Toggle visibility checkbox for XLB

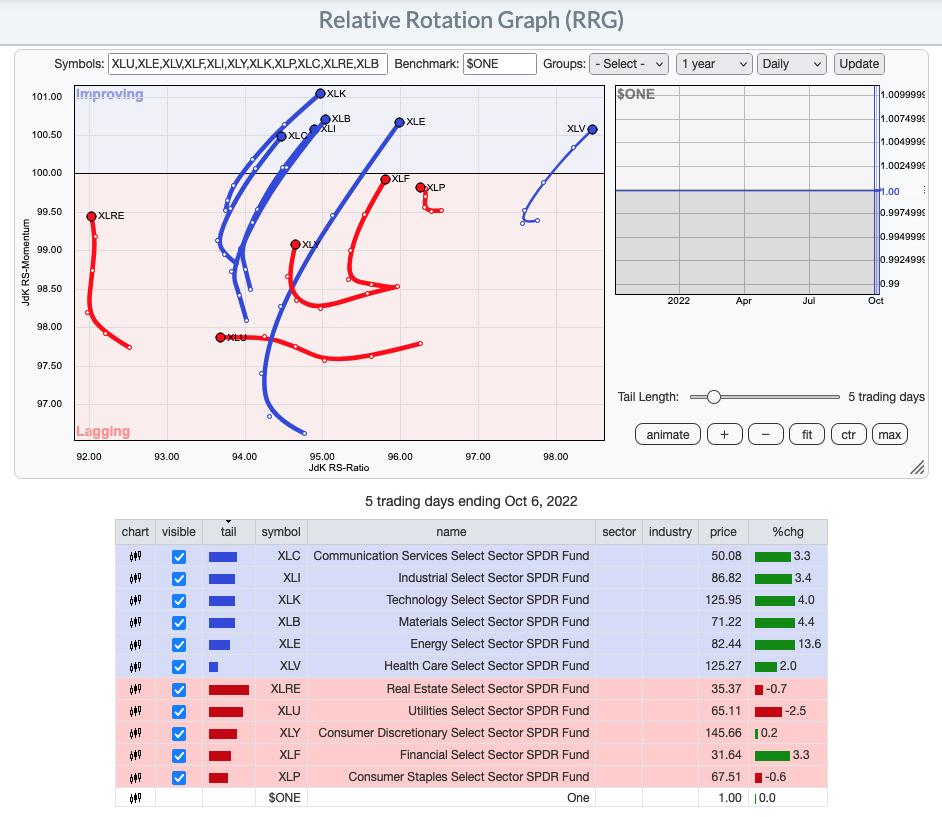(x=179, y=622)
